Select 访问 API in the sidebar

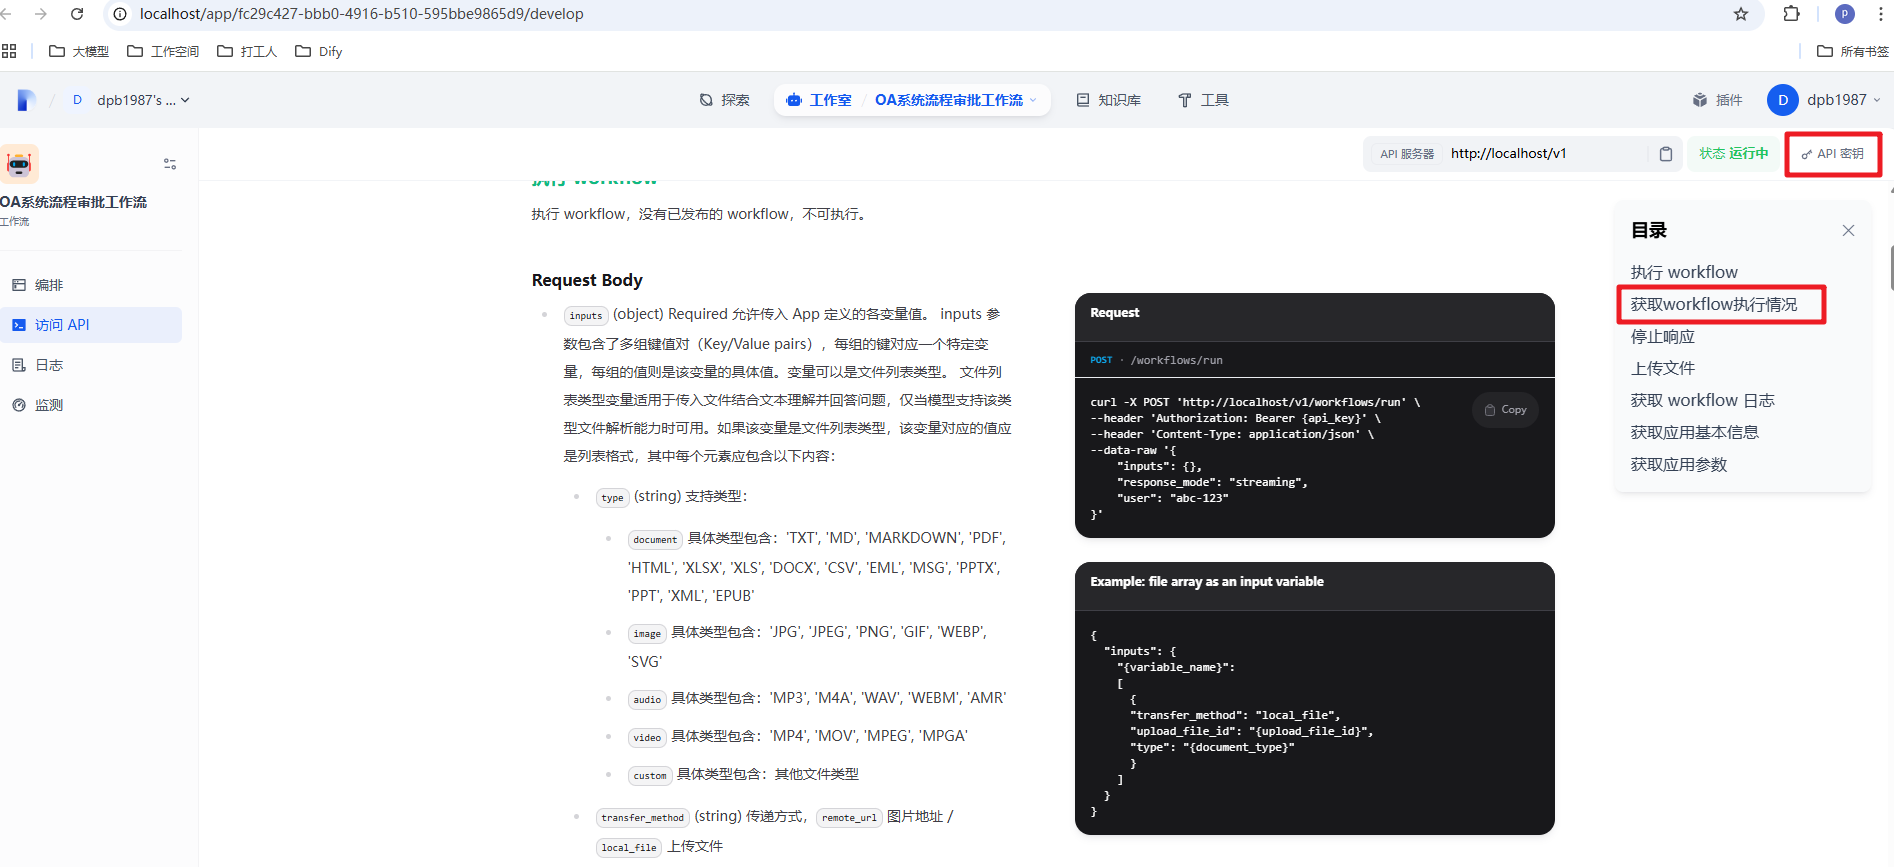pos(62,325)
